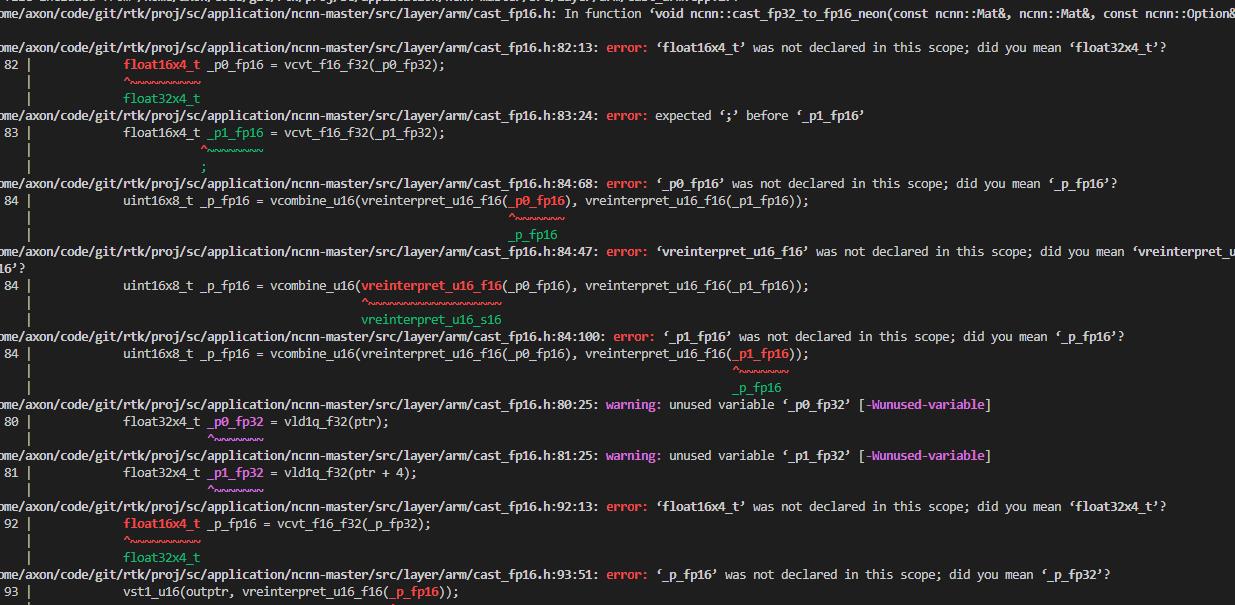The width and height of the screenshot is (1235, 605).
Task: Open the cast_fp16.h:92:13 file path link
Action: 299,506
